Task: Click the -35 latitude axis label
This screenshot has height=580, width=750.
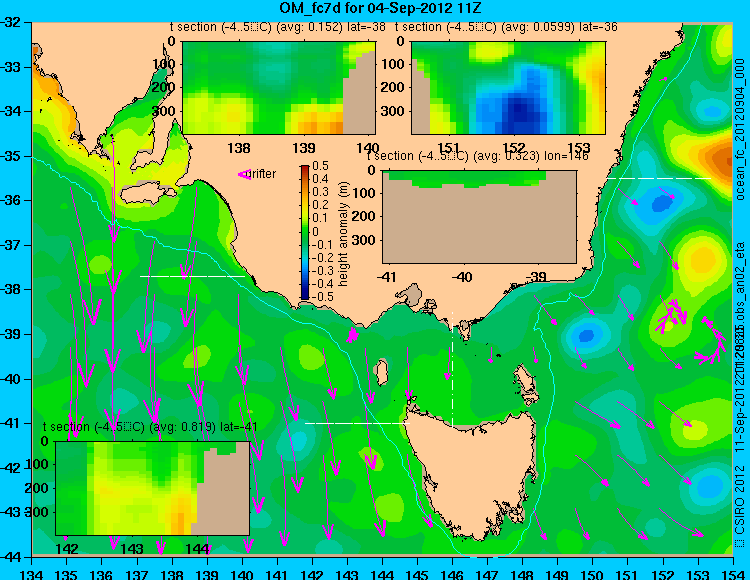Action: pyautogui.click(x=10, y=156)
